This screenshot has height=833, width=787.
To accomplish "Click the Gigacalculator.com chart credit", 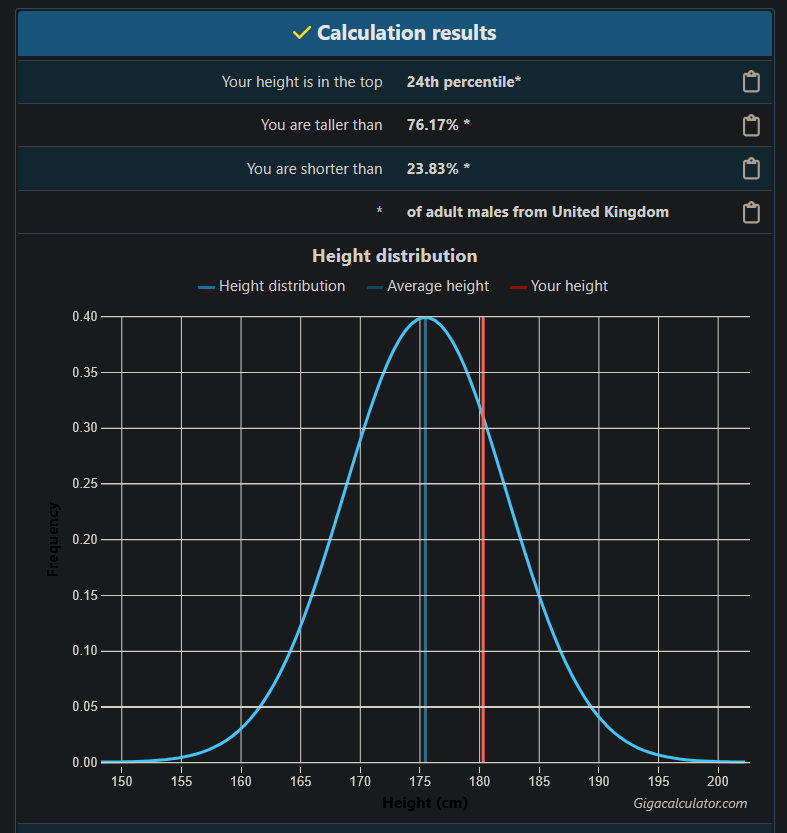I will (x=690, y=803).
